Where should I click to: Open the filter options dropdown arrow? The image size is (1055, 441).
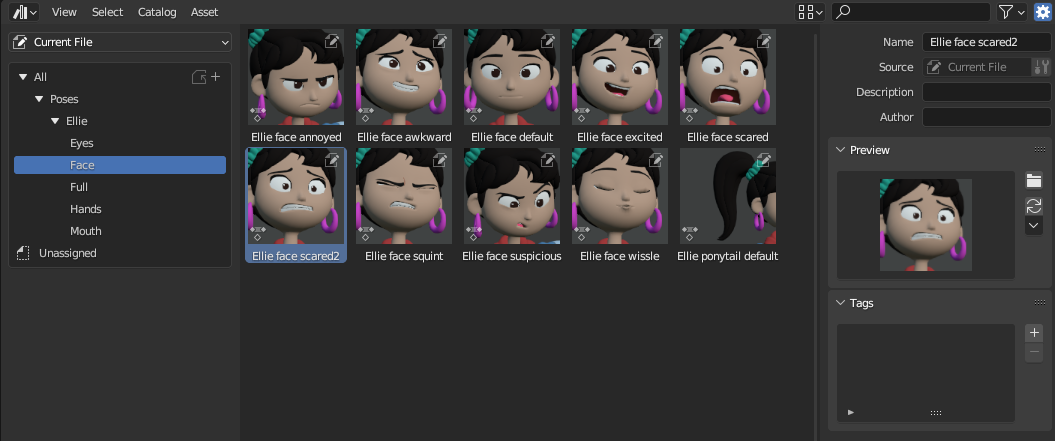1022,12
